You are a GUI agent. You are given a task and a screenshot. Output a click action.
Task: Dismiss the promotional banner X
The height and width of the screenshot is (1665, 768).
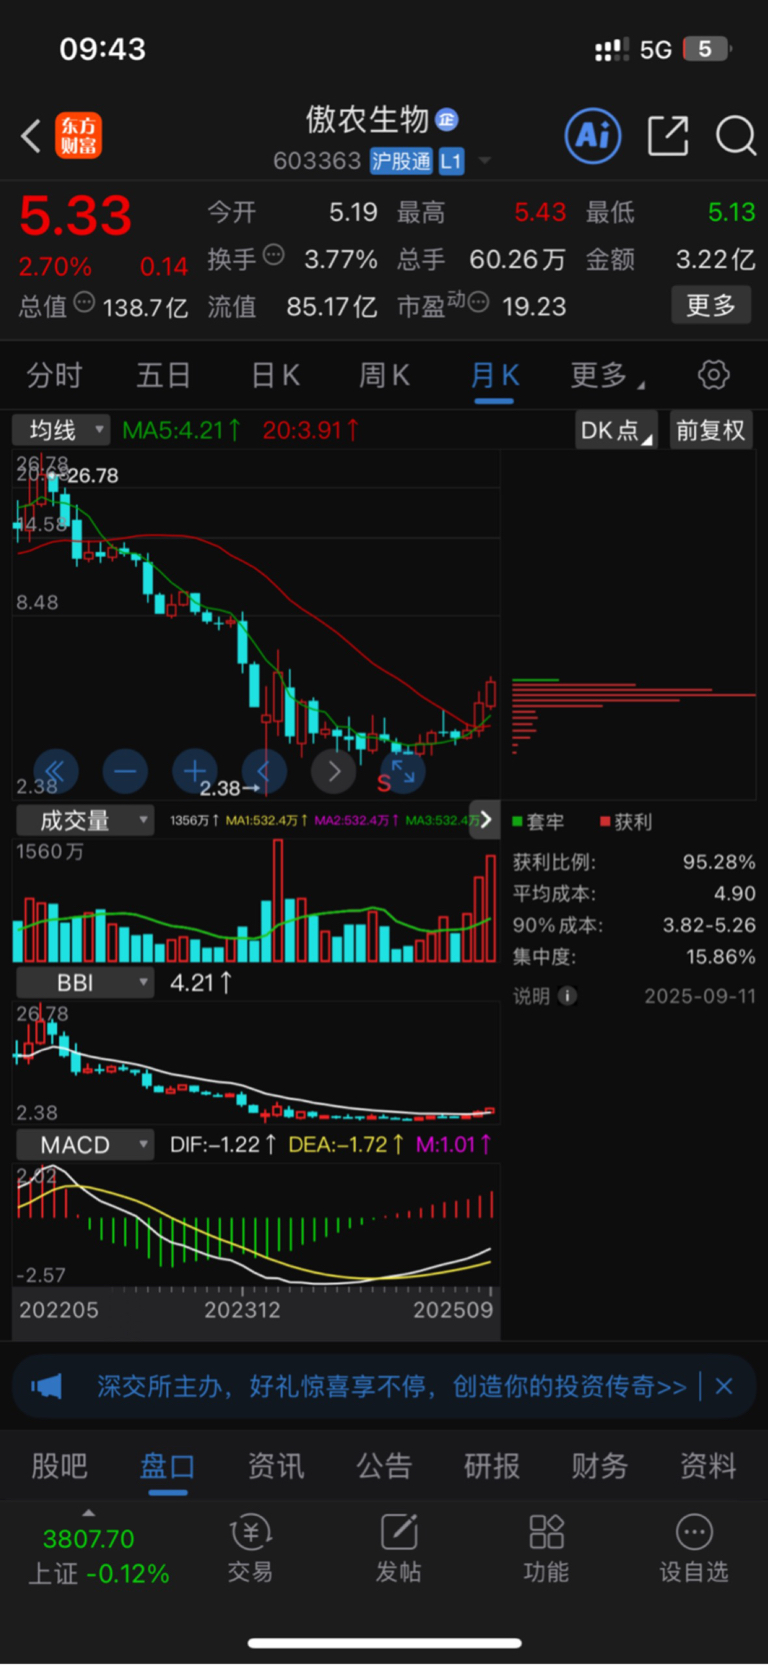click(725, 1386)
